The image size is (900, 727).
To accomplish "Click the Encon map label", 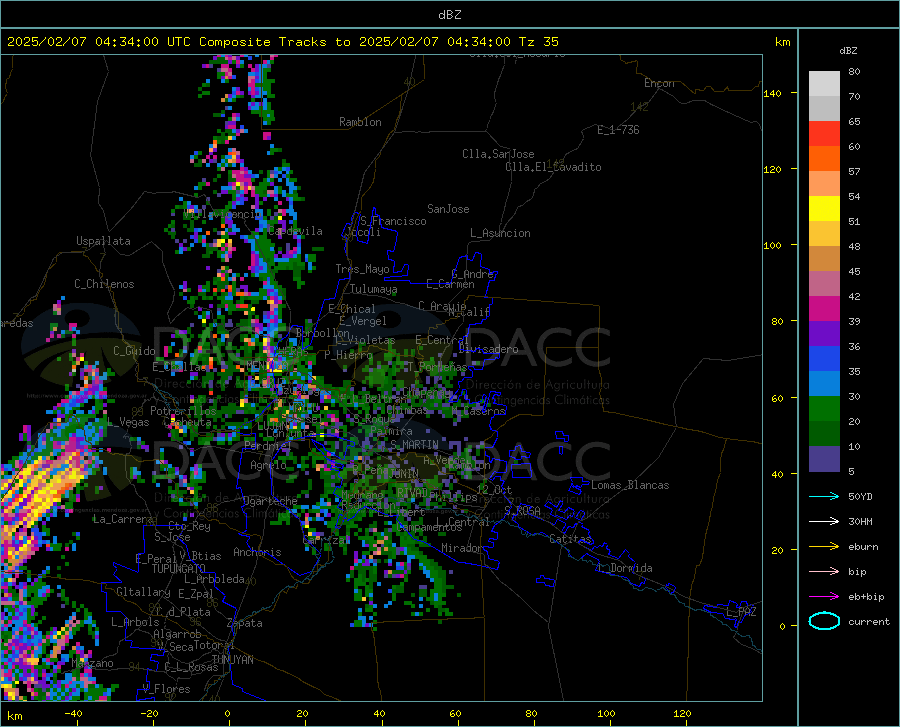I will point(659,83).
